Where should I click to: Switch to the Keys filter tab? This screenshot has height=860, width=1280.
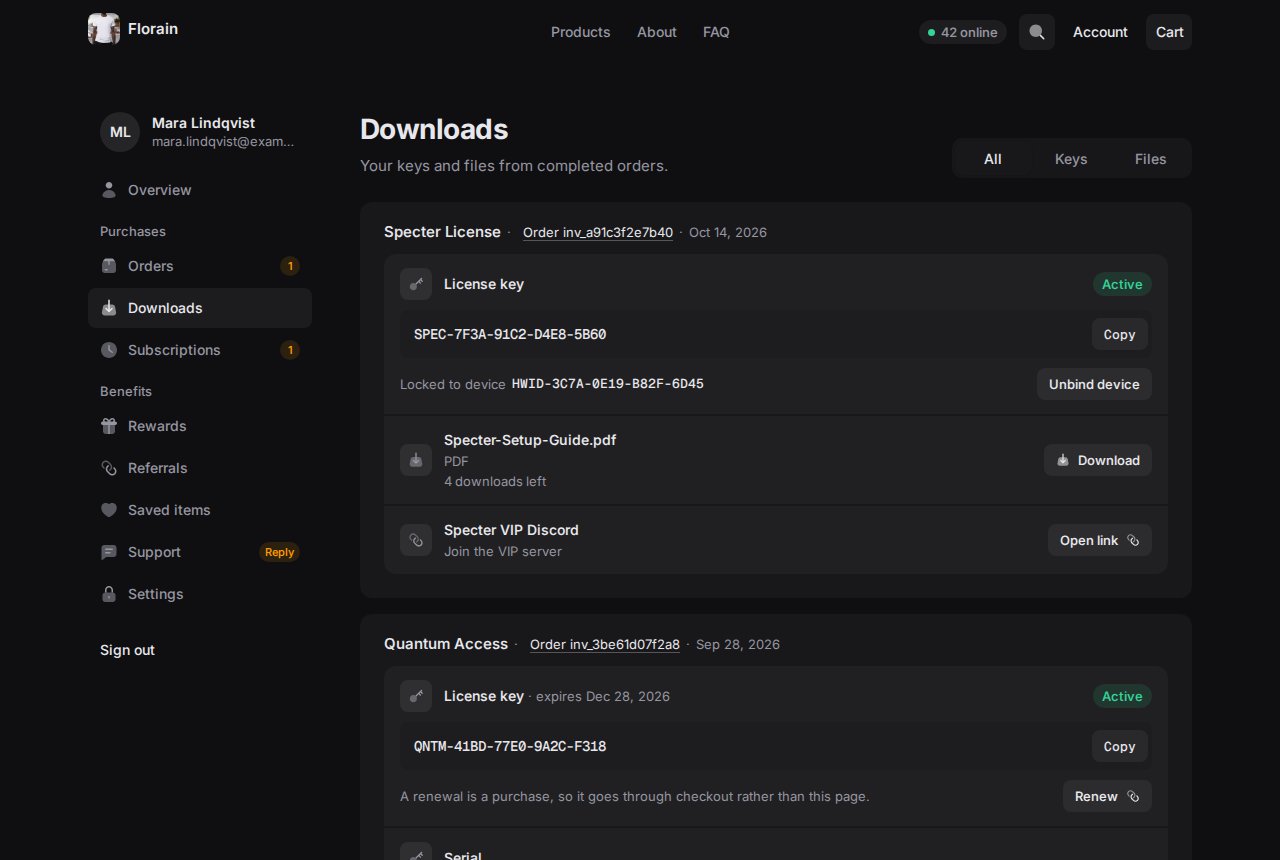pyautogui.click(x=1071, y=158)
